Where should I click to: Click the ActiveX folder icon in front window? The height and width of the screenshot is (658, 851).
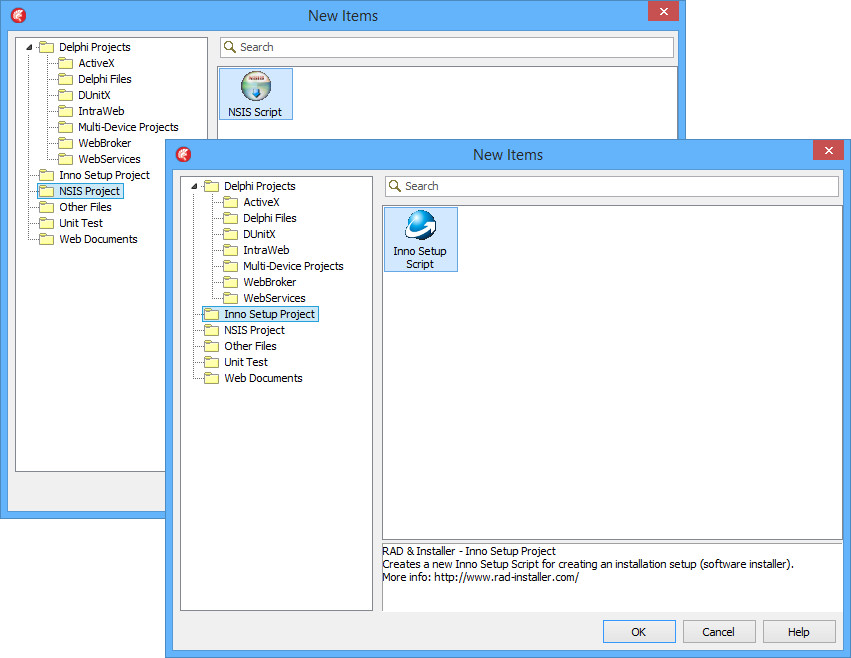point(231,202)
